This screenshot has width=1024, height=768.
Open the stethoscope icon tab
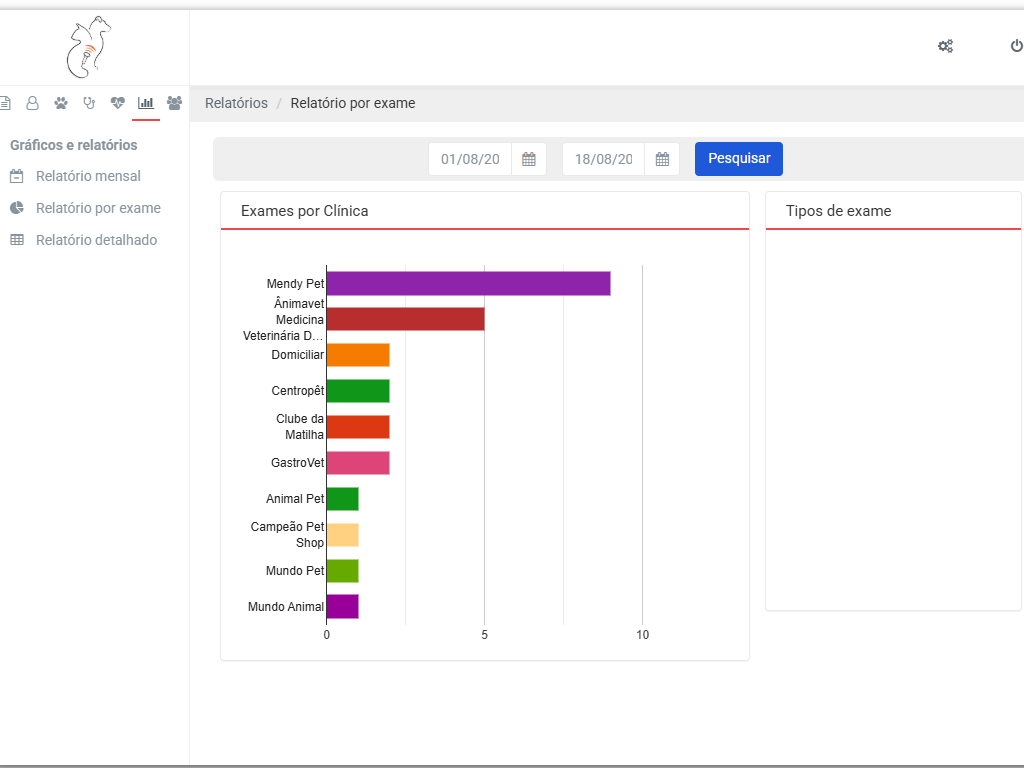pos(89,103)
